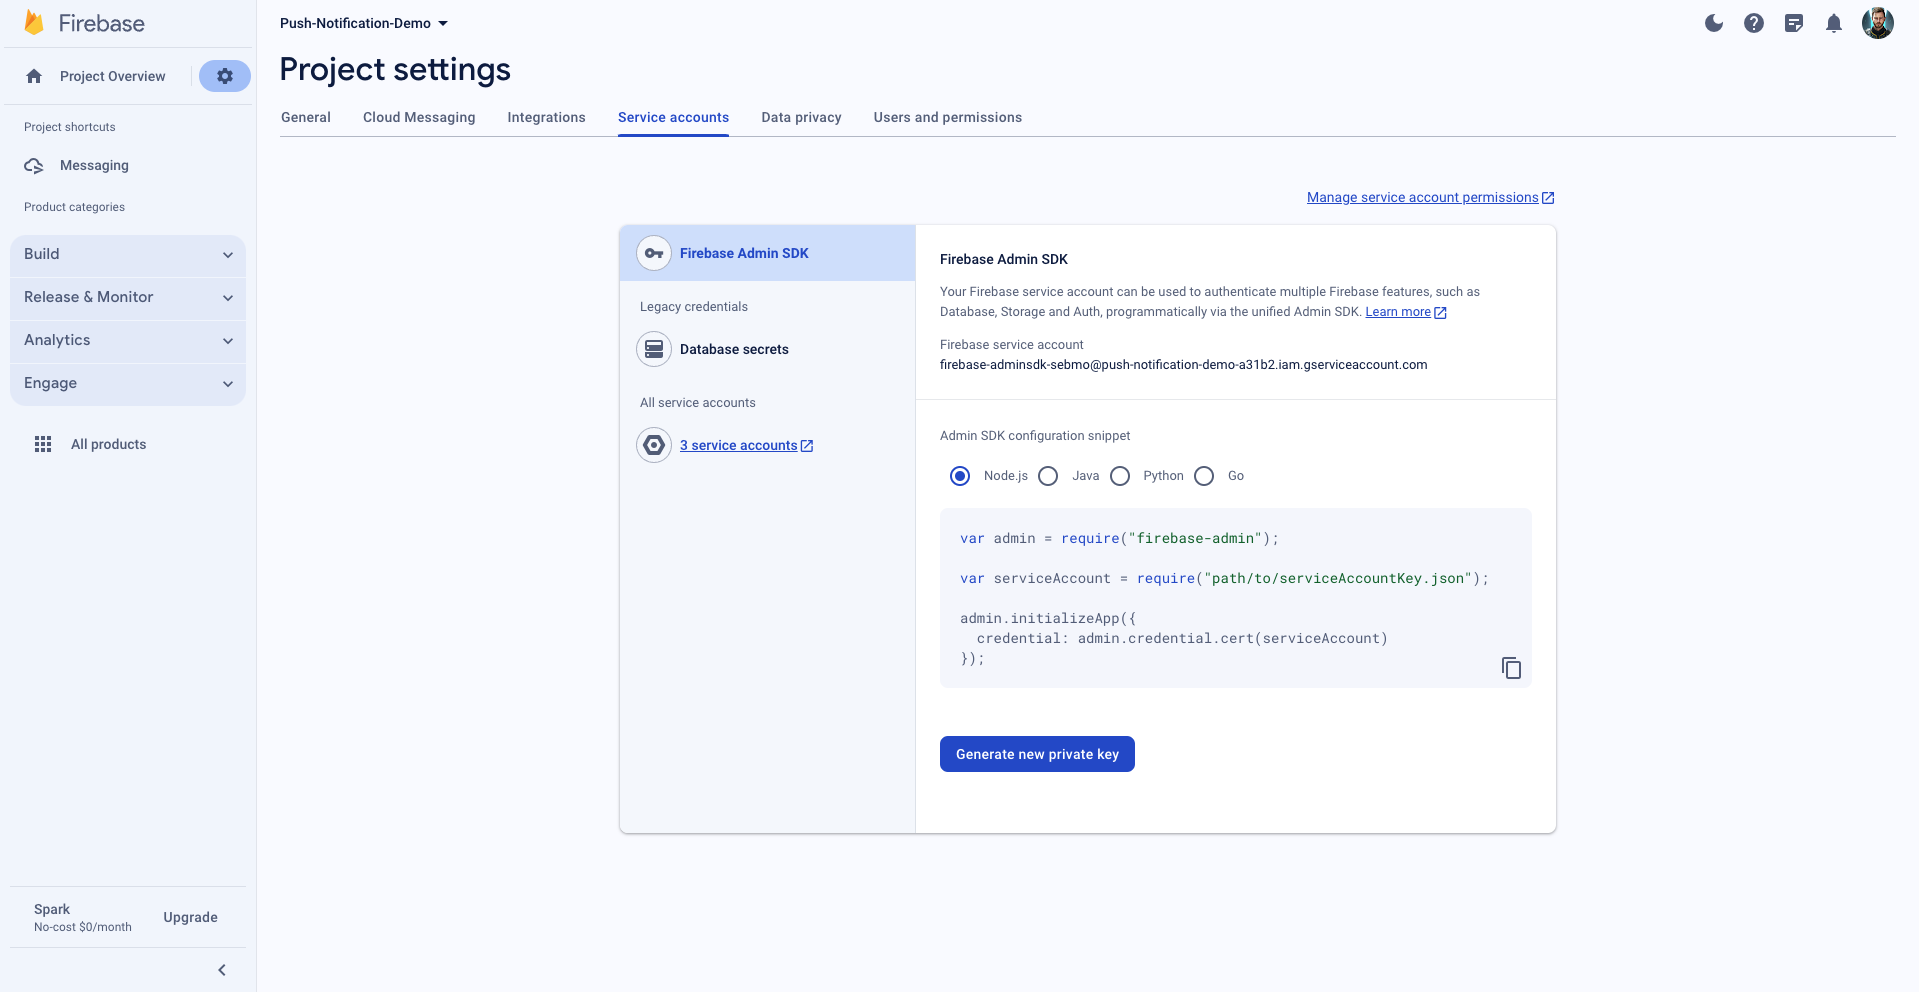
Task: Click the 'All service accounts' section label
Action: tap(697, 403)
